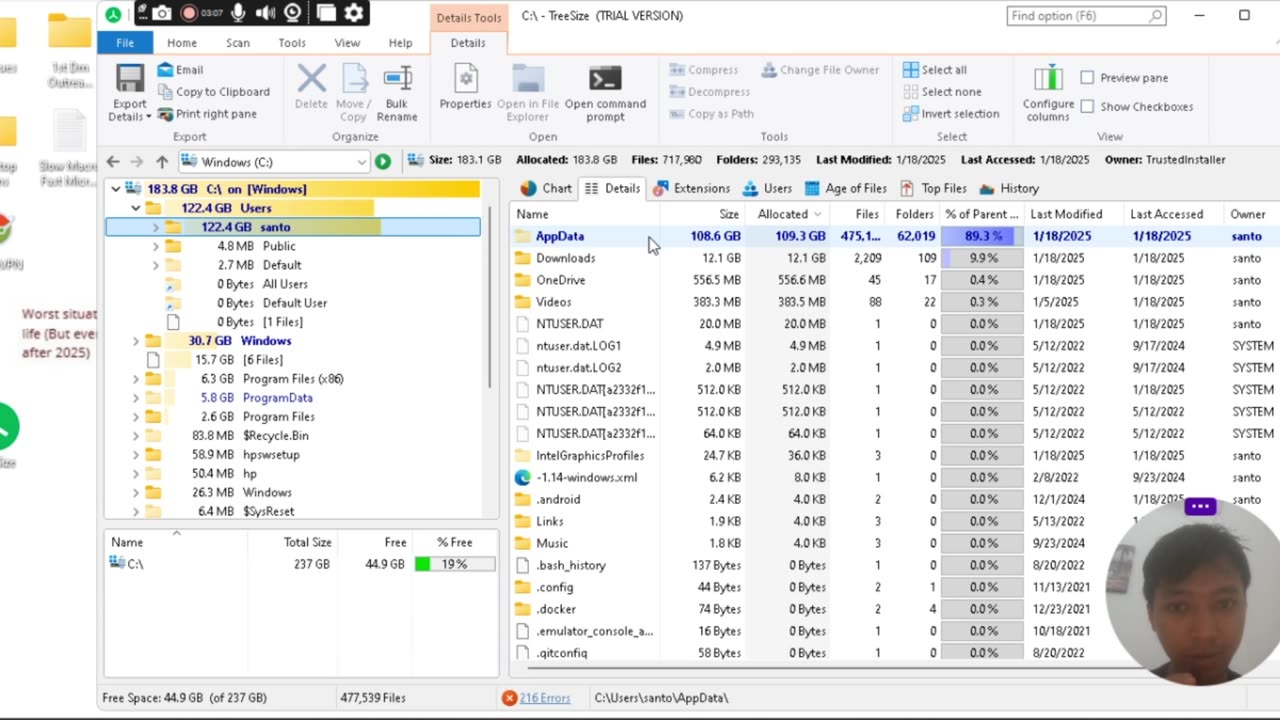
Task: Click the recorder microphone icon
Action: coord(239,13)
